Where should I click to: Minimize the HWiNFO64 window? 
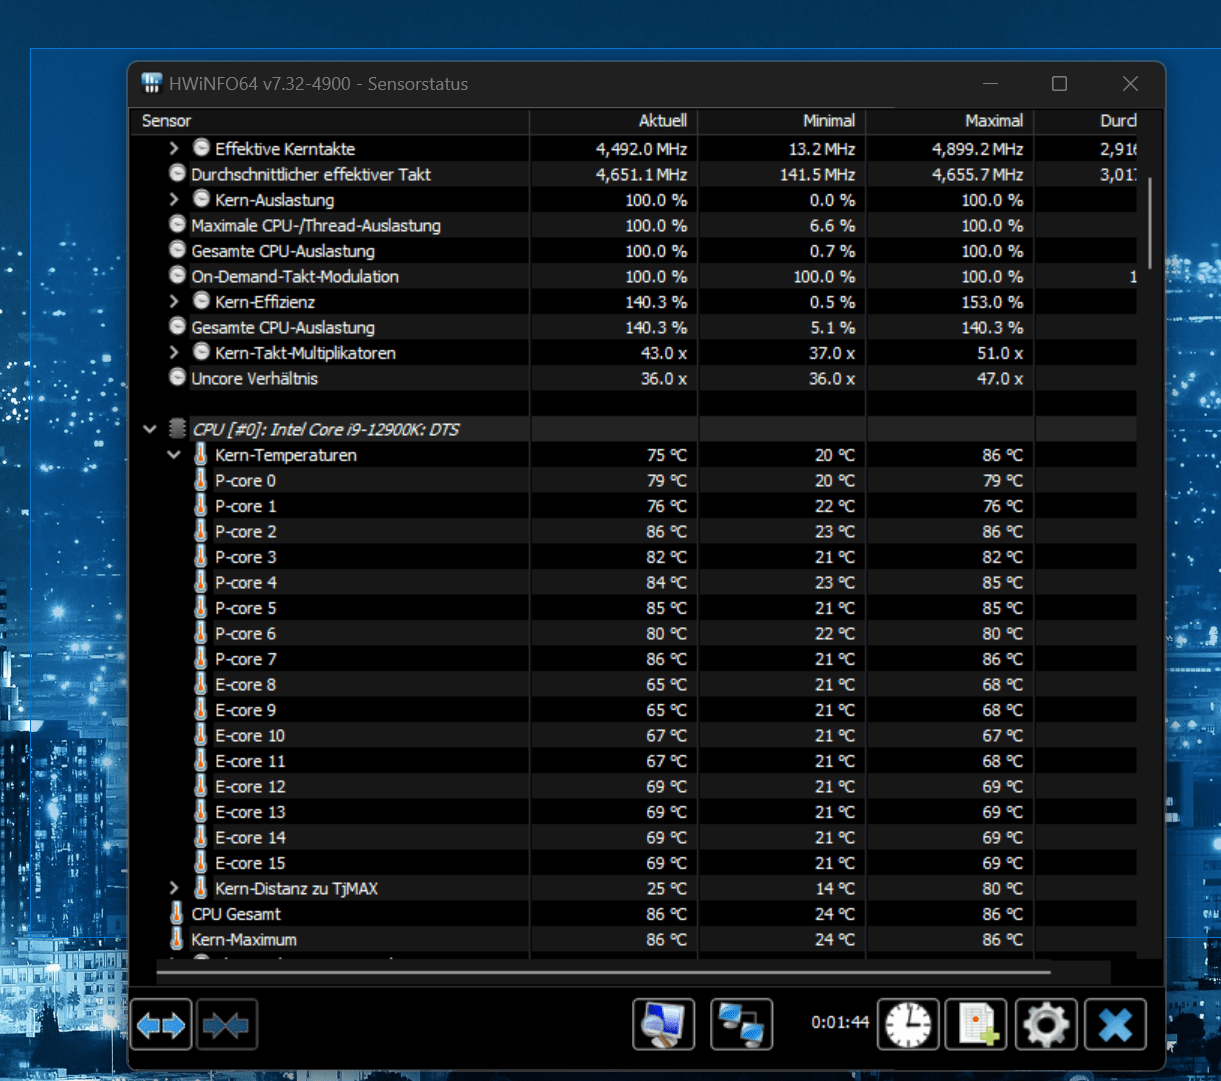990,84
